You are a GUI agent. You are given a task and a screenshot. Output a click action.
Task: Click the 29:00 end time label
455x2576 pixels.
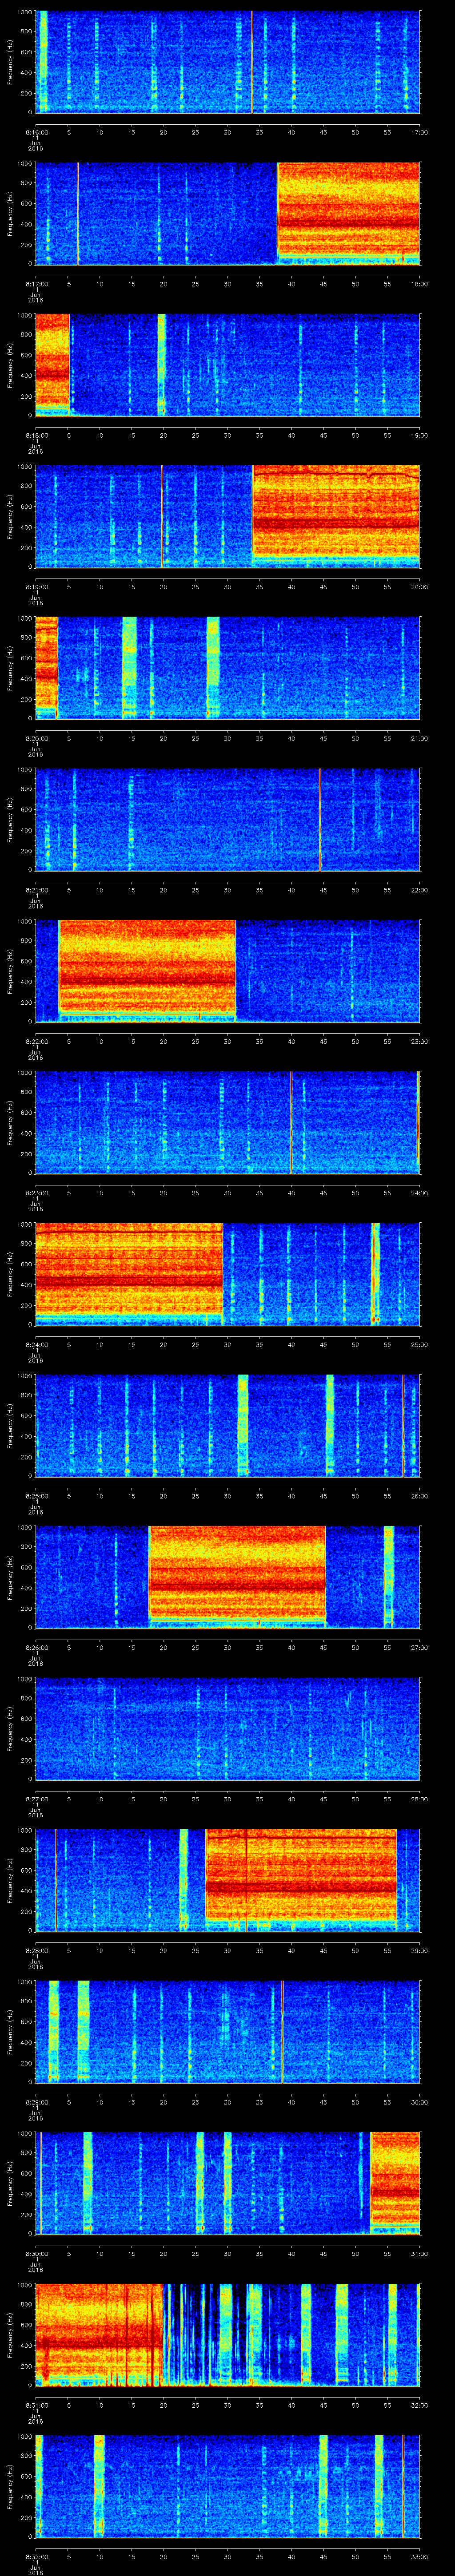click(x=420, y=1950)
